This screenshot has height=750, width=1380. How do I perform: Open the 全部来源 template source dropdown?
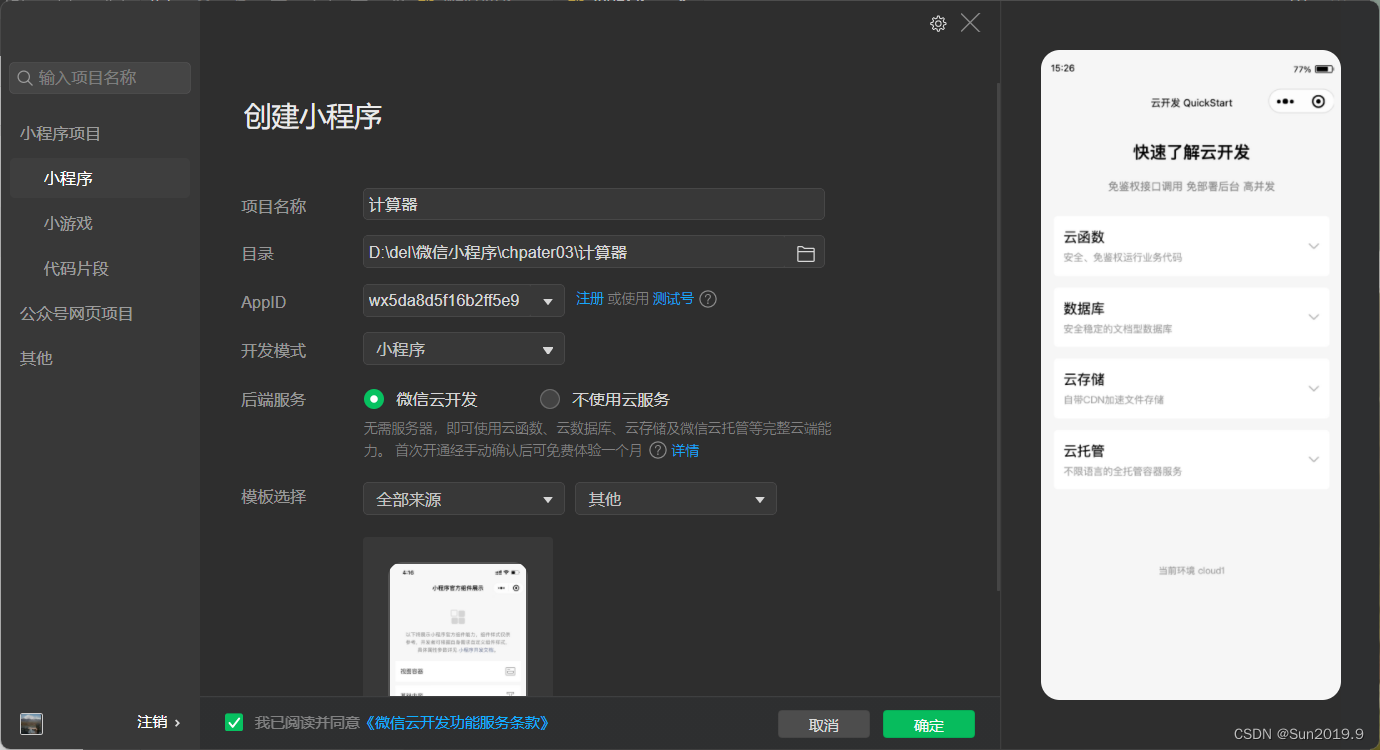point(464,499)
